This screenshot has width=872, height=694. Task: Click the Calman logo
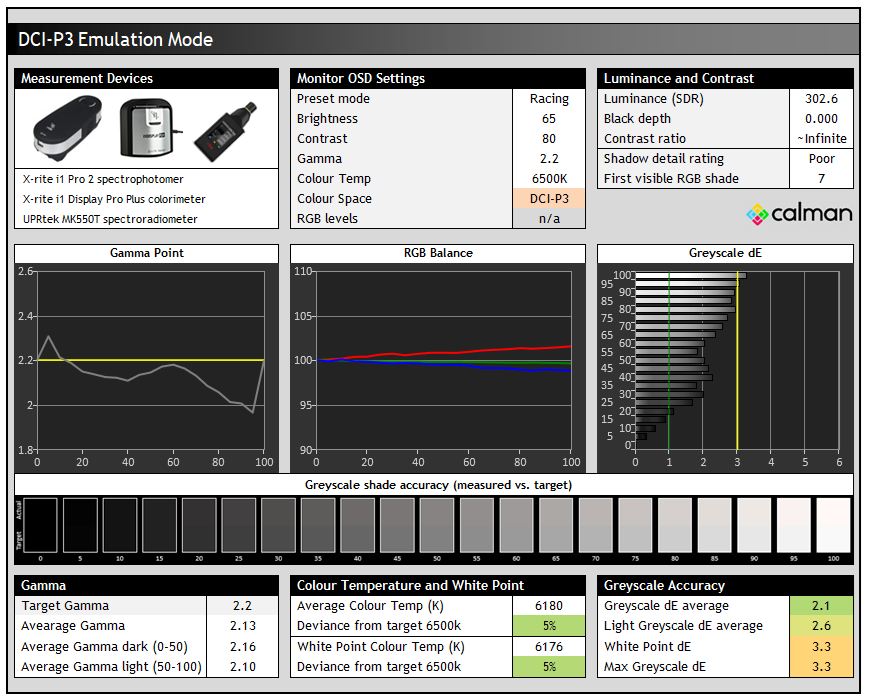coord(799,213)
